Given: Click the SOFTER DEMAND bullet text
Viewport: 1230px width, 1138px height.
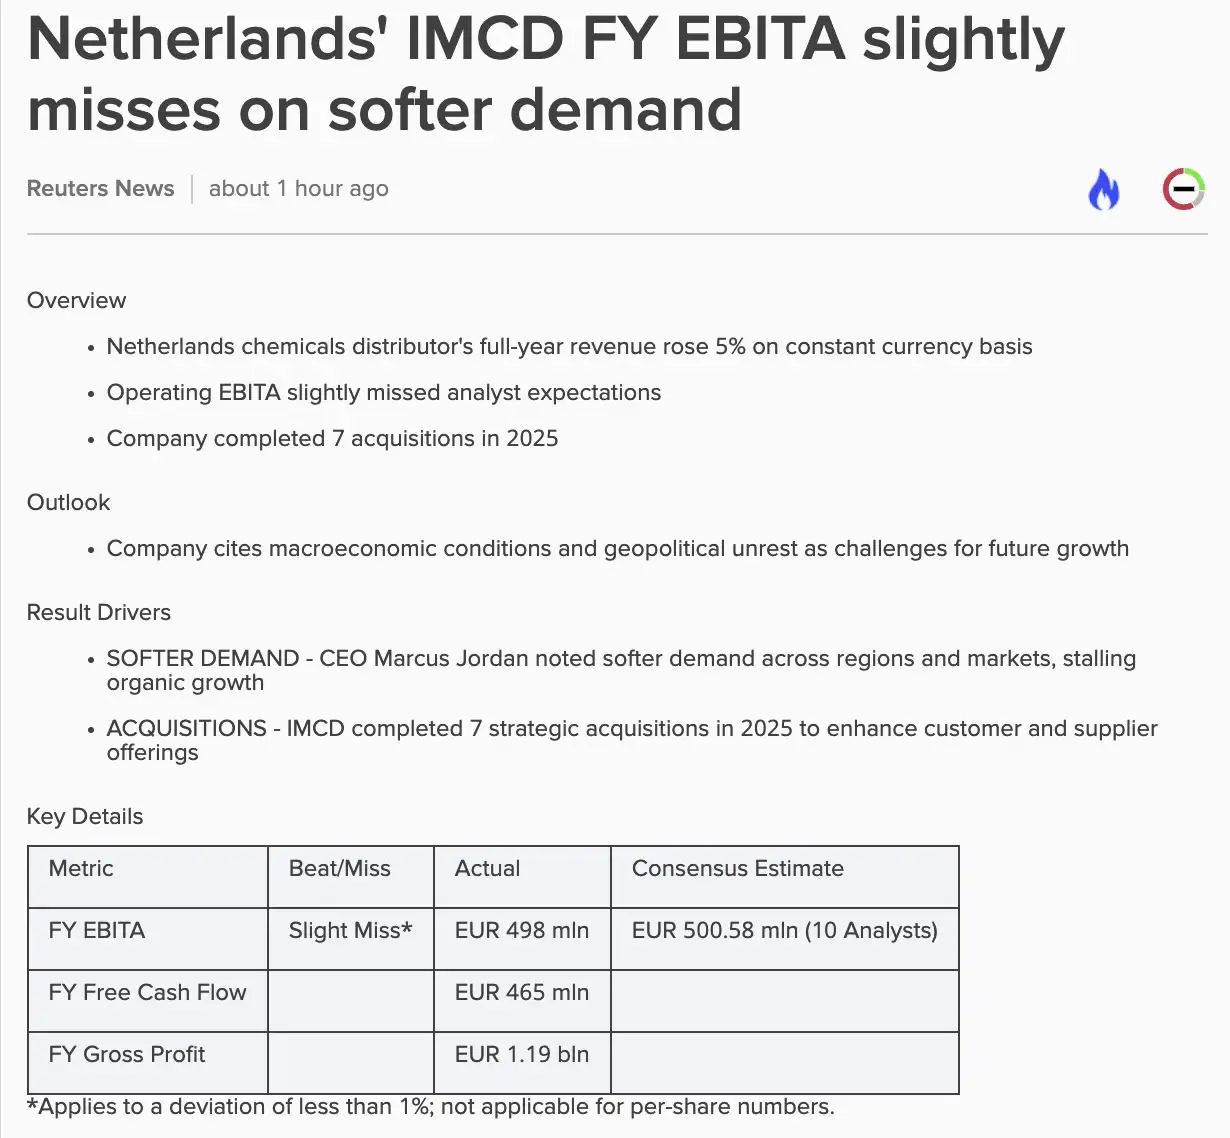Looking at the screenshot, I should coord(621,671).
